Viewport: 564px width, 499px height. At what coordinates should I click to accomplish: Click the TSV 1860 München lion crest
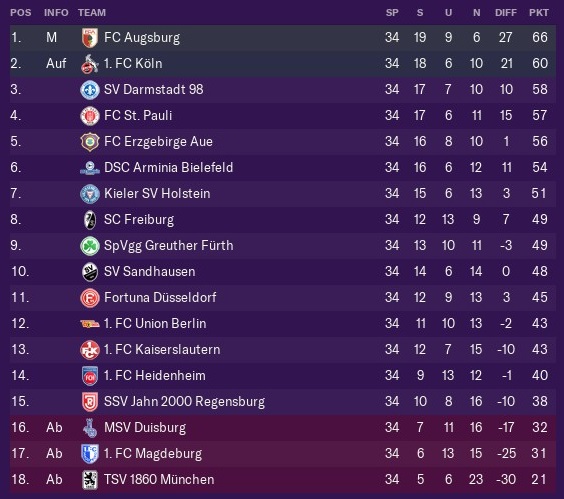(x=90, y=480)
